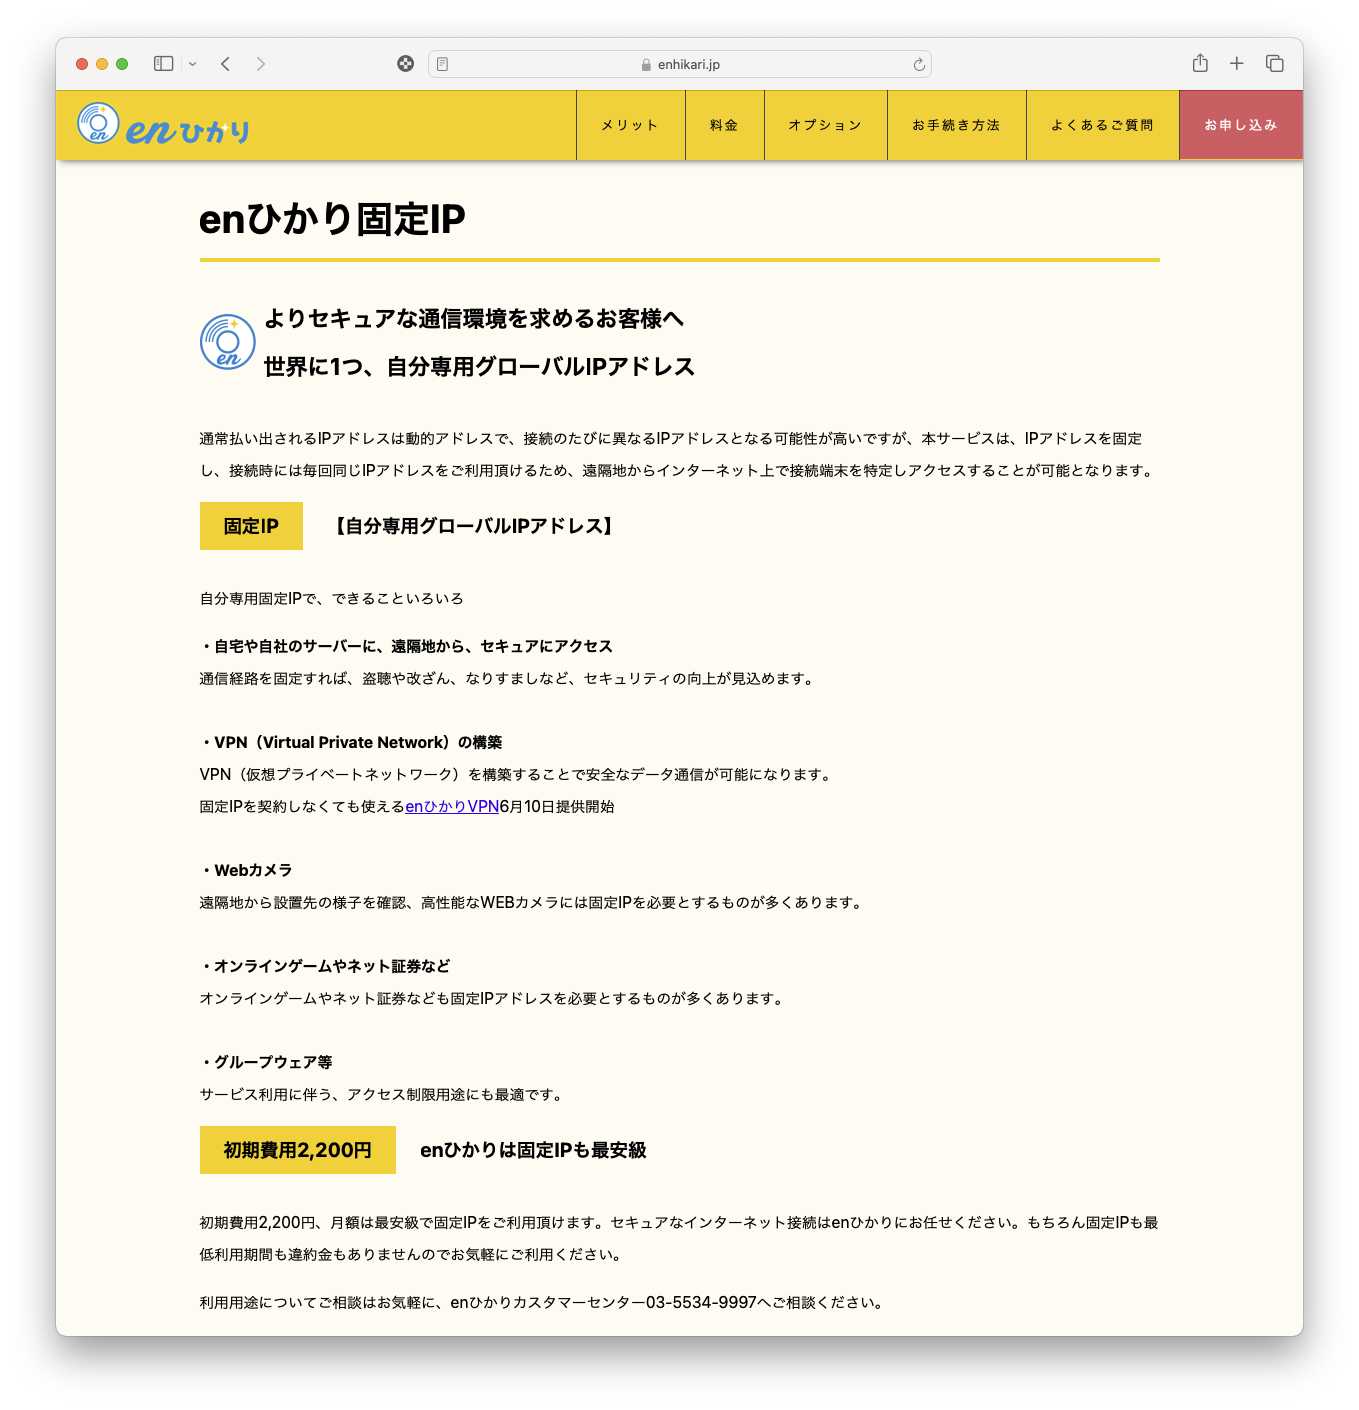The width and height of the screenshot is (1359, 1410).
Task: Click the enひかり logo in header
Action: click(164, 125)
